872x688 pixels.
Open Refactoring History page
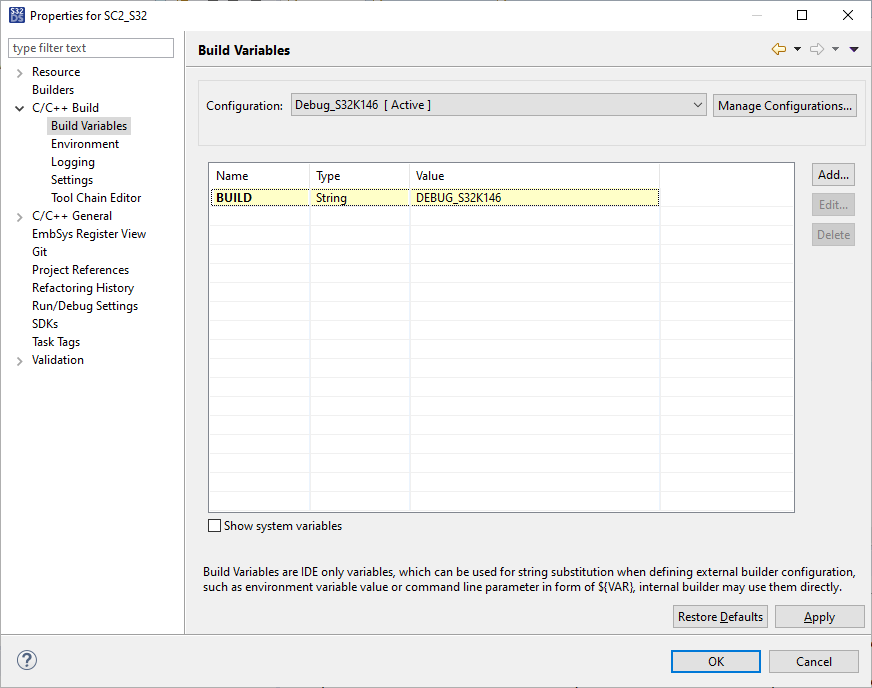pos(83,288)
